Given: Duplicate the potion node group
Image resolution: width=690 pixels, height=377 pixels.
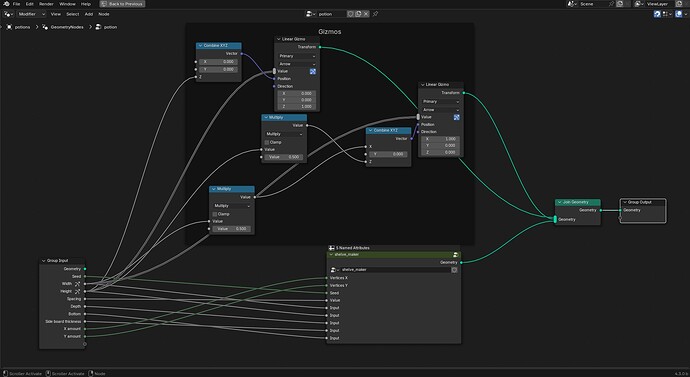Looking at the screenshot, I should pyautogui.click(x=358, y=14).
